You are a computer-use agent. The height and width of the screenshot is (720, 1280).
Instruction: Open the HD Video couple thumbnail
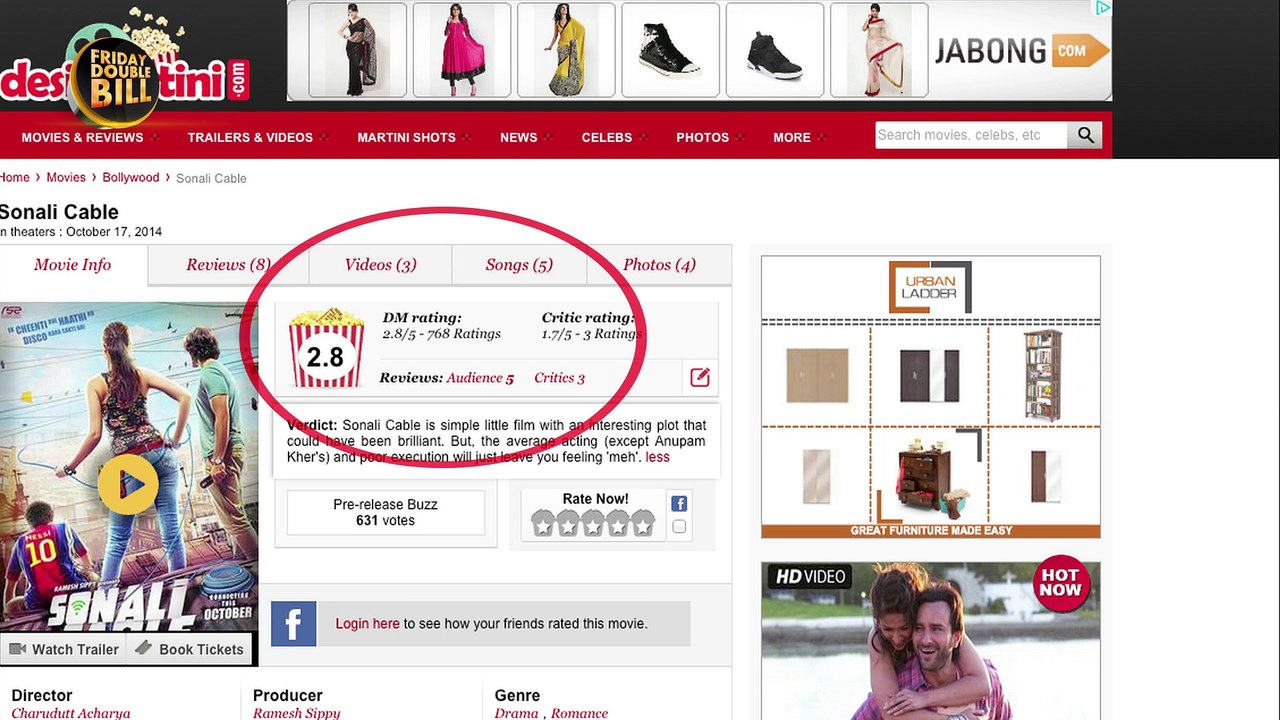pos(930,641)
